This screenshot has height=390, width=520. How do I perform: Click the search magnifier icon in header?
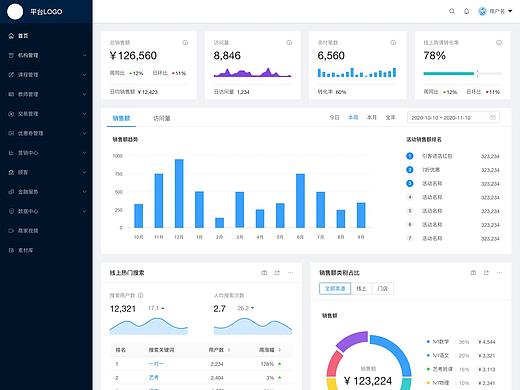452,11
